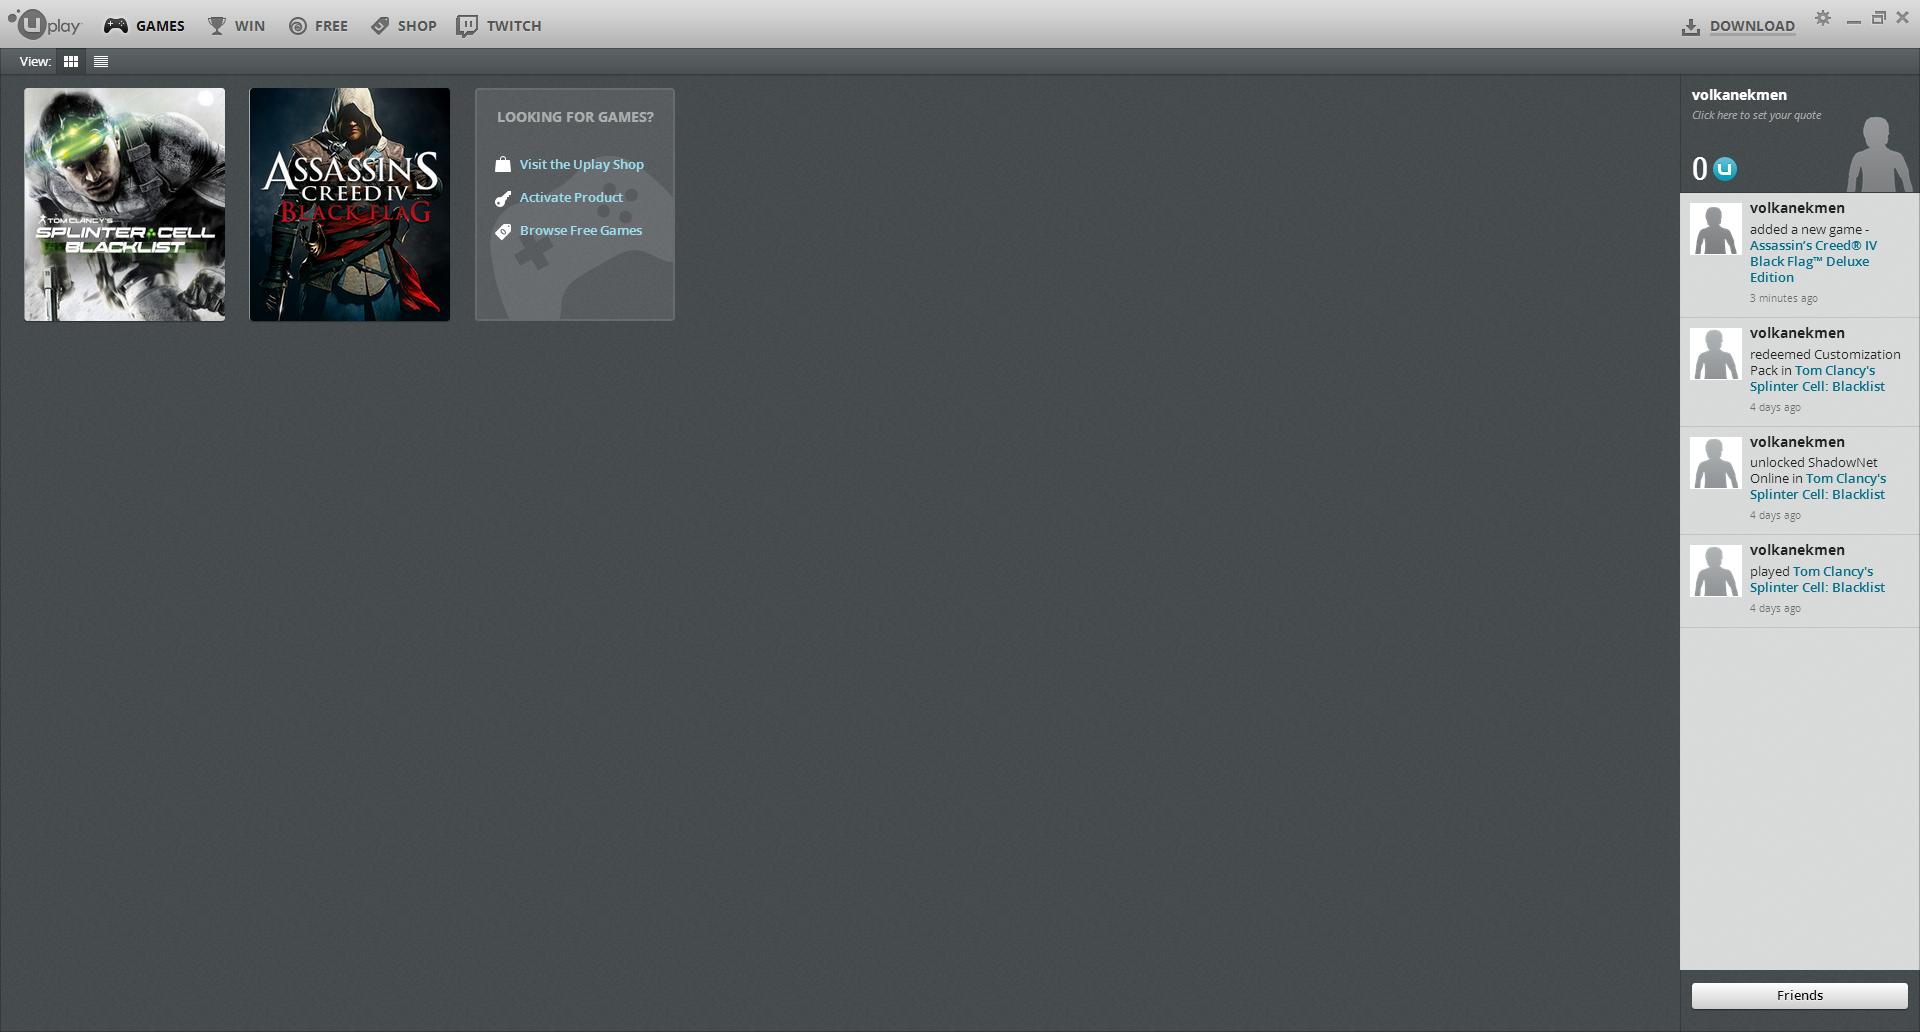
Task: Switch to grid view
Action: coord(71,61)
